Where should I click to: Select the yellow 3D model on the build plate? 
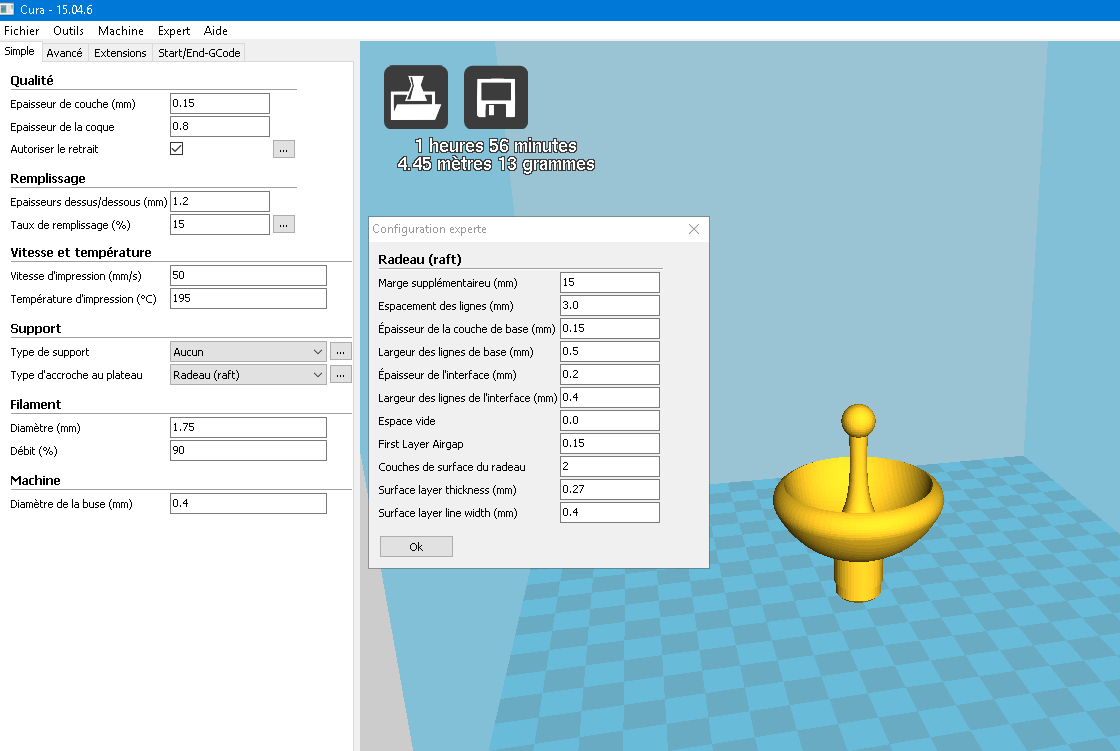coord(858,503)
